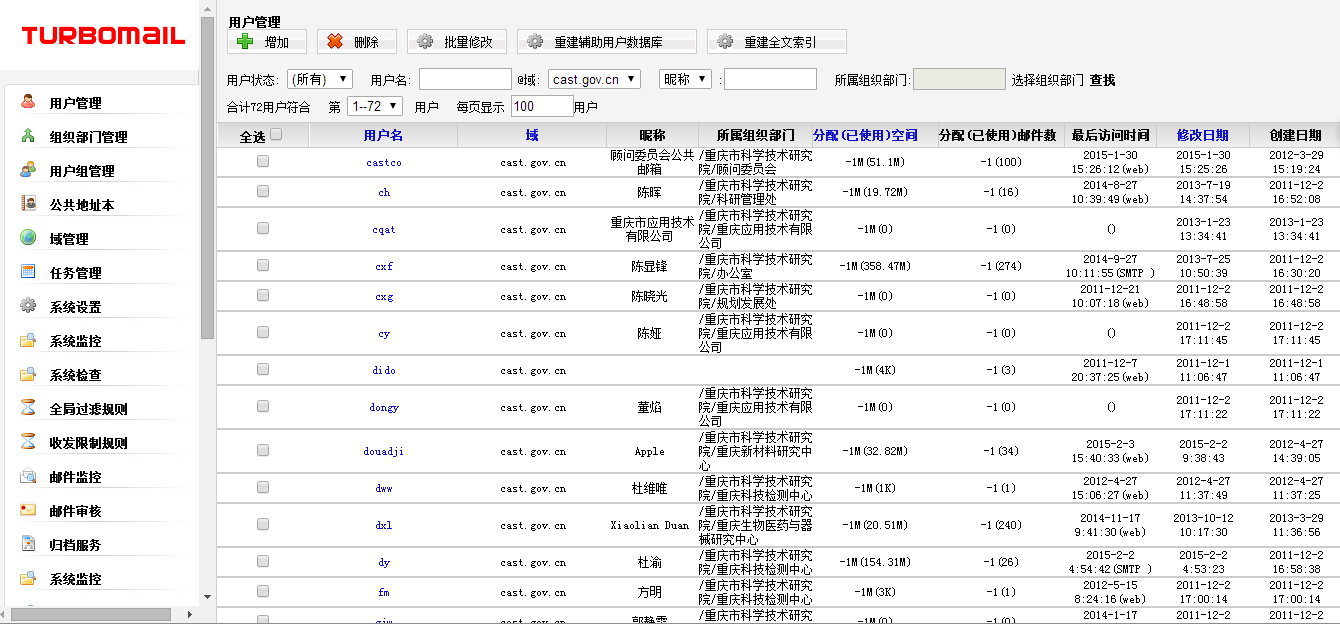
Task: Check the box for user dongy
Action: (263, 406)
